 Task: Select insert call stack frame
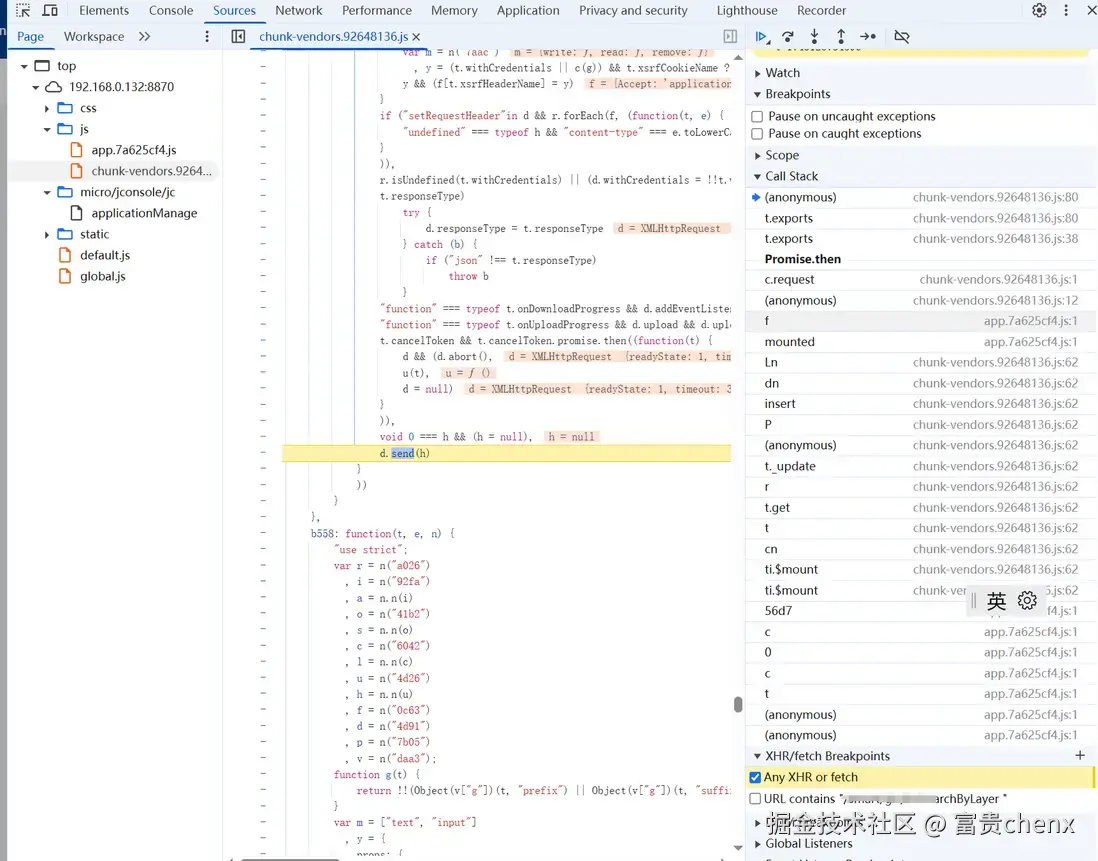click(920, 404)
